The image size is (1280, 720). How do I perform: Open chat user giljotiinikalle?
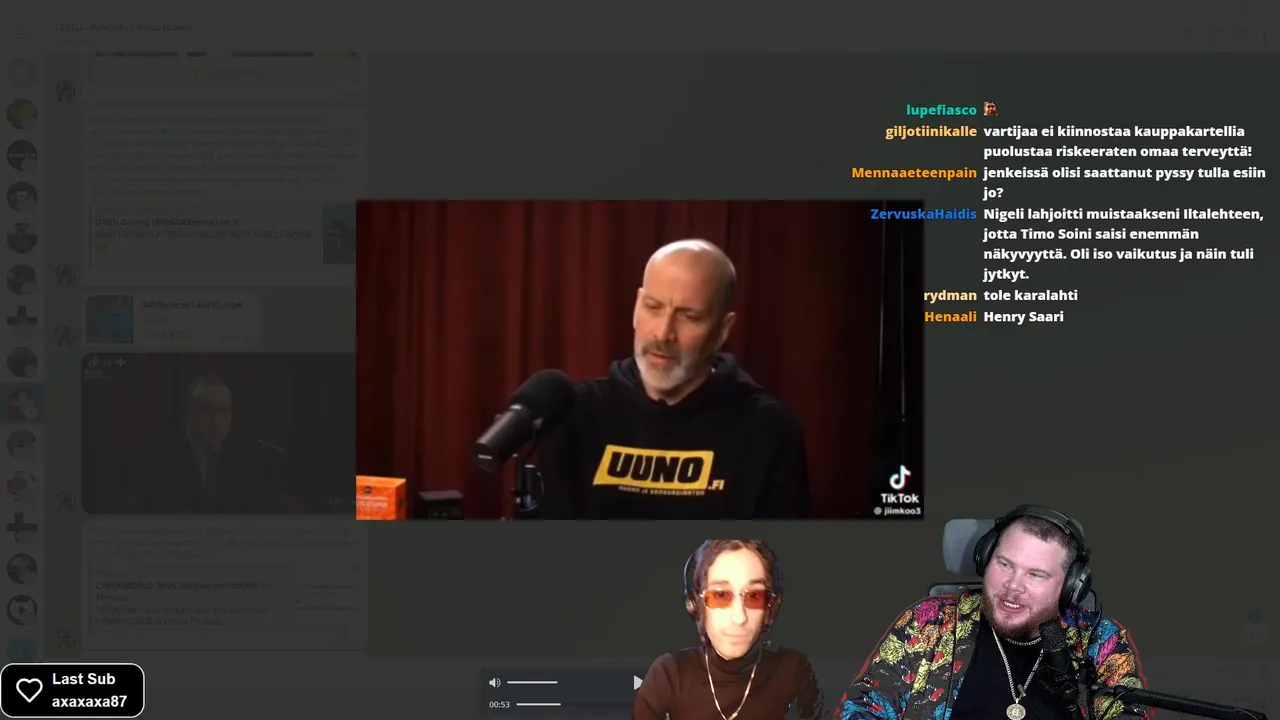tap(931, 131)
